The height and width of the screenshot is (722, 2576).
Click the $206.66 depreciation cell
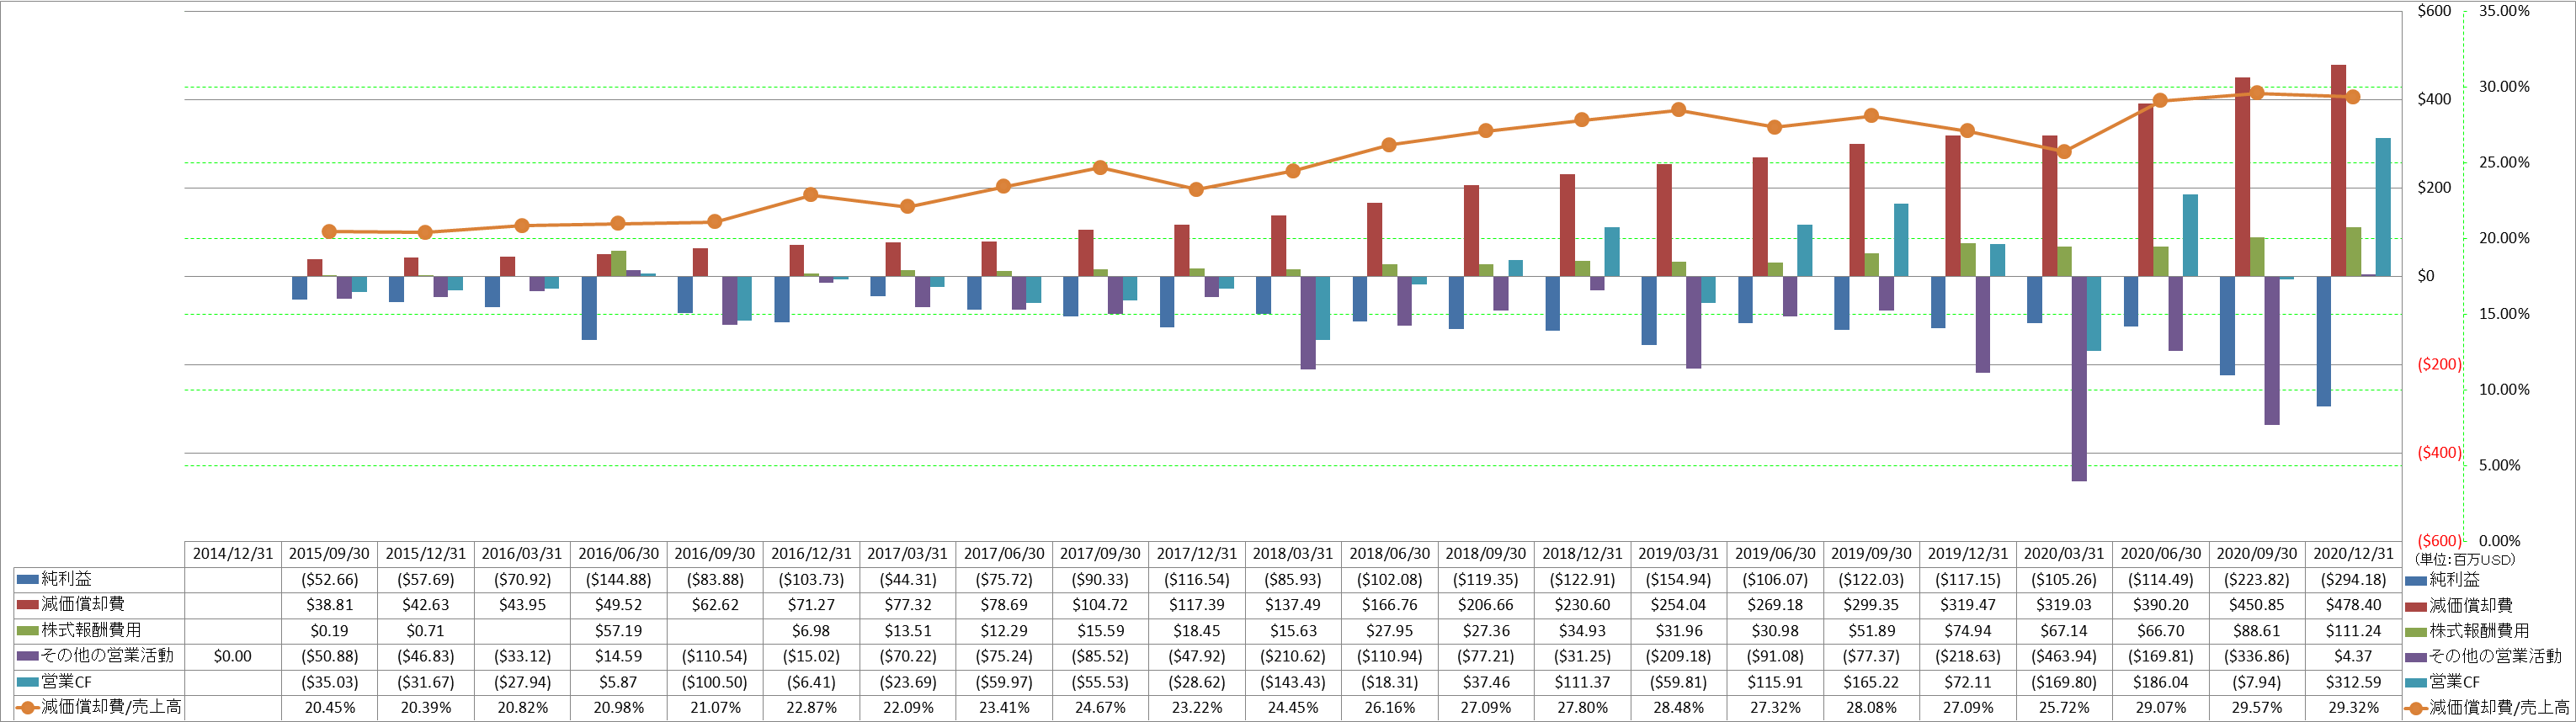point(1486,605)
